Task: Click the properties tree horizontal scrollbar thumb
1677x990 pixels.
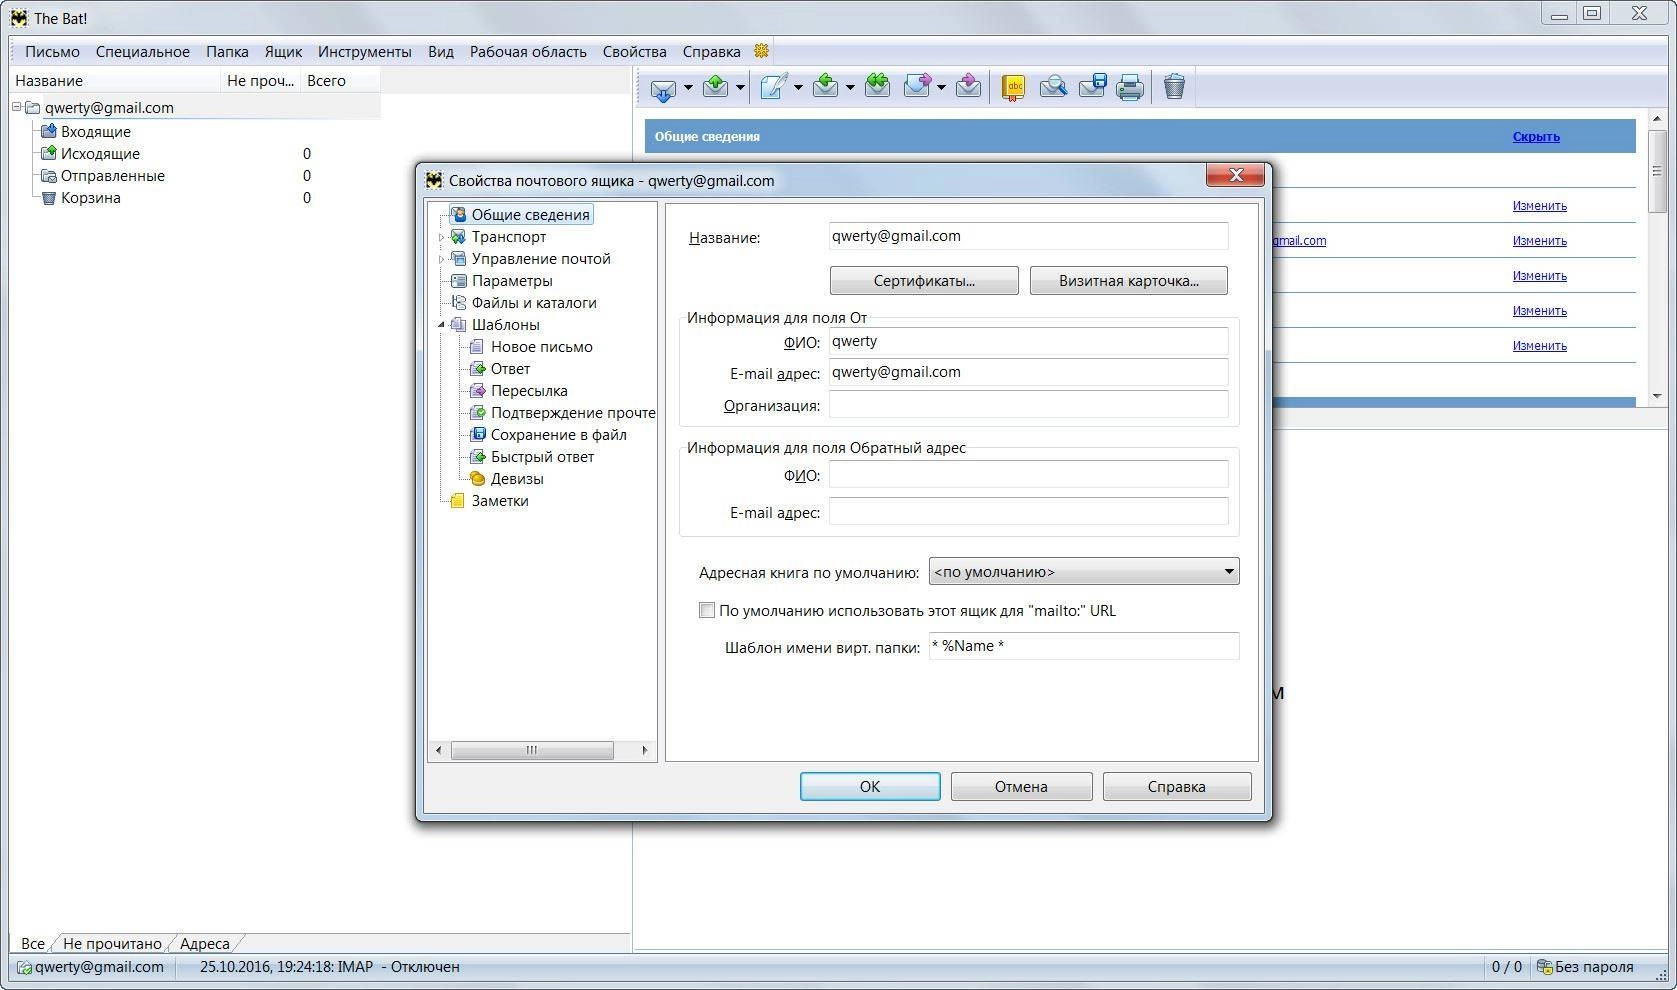Action: [532, 750]
